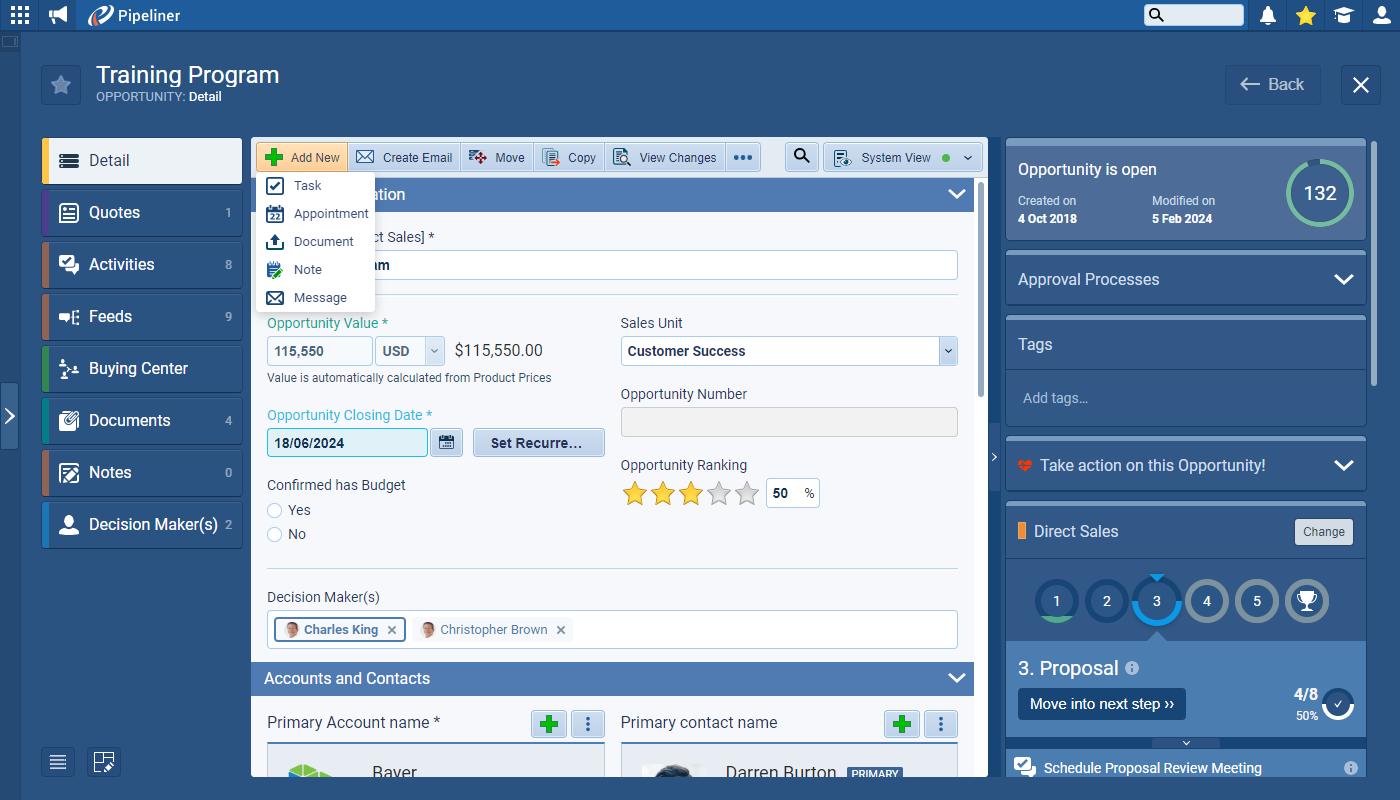Expand the Approval Processes panel
The width and height of the screenshot is (1400, 800).
tap(1343, 279)
